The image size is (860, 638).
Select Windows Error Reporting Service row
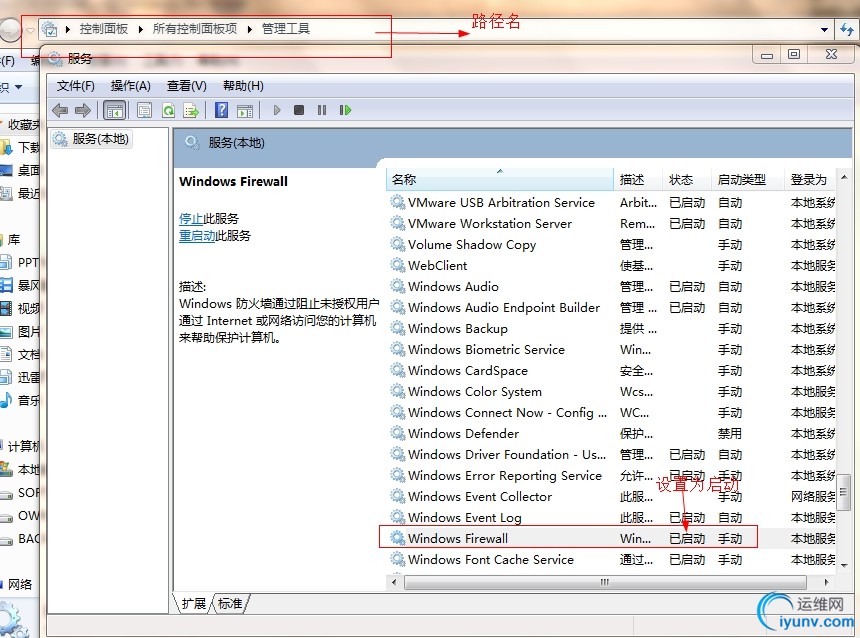(x=612, y=476)
